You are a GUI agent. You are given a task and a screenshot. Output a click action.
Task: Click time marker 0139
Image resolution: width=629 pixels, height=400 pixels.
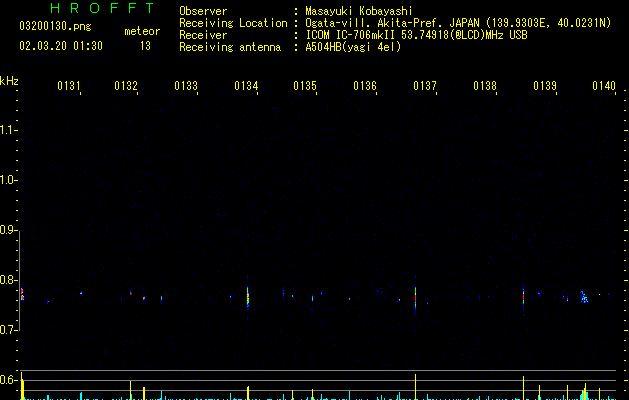[545, 86]
